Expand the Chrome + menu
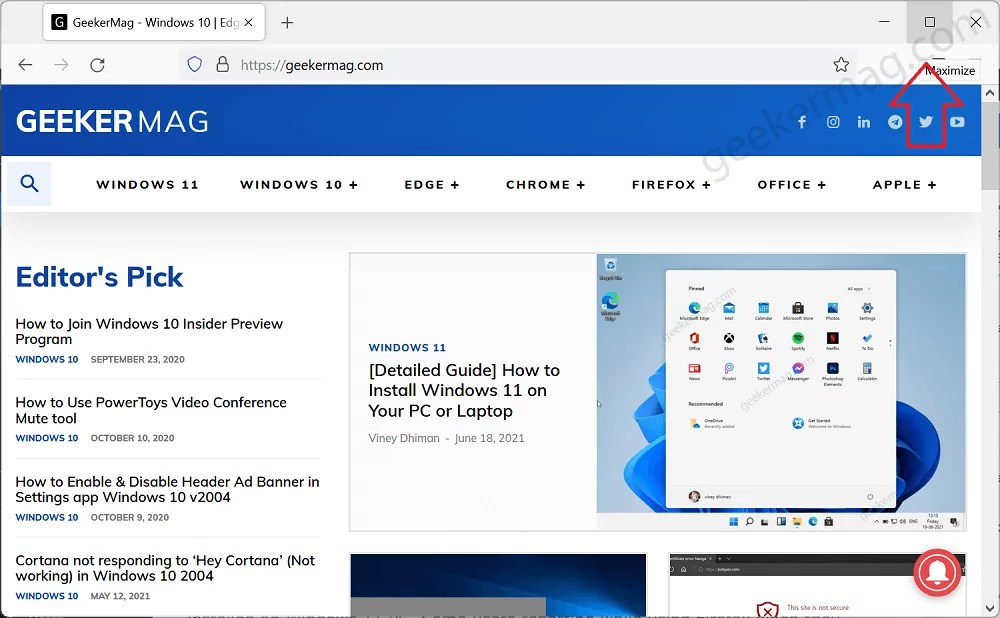Screen dimensions: 1000x618 click(x=545, y=184)
